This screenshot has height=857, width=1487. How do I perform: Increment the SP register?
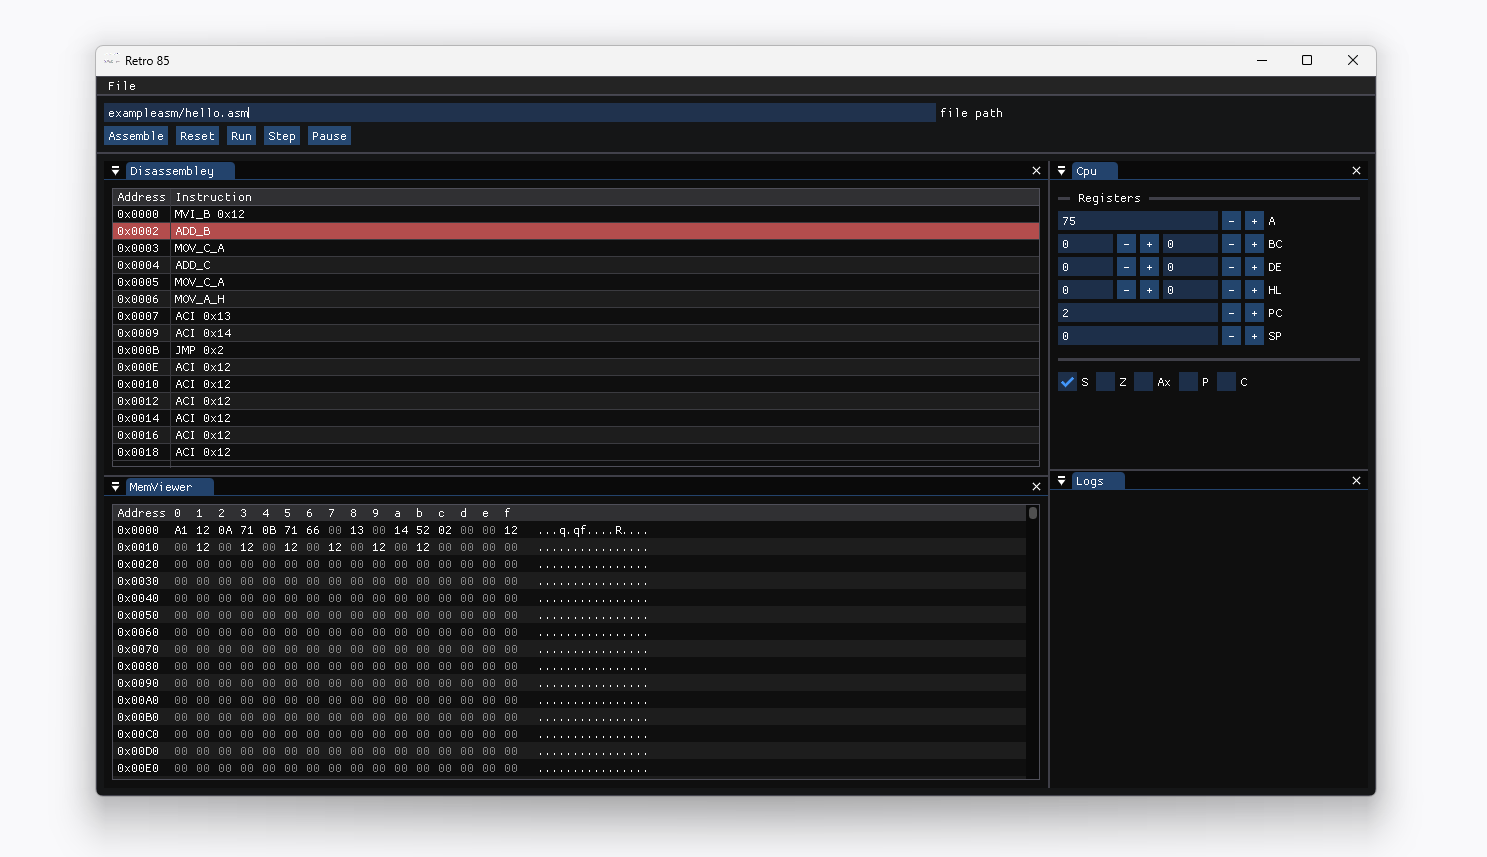click(x=1254, y=336)
